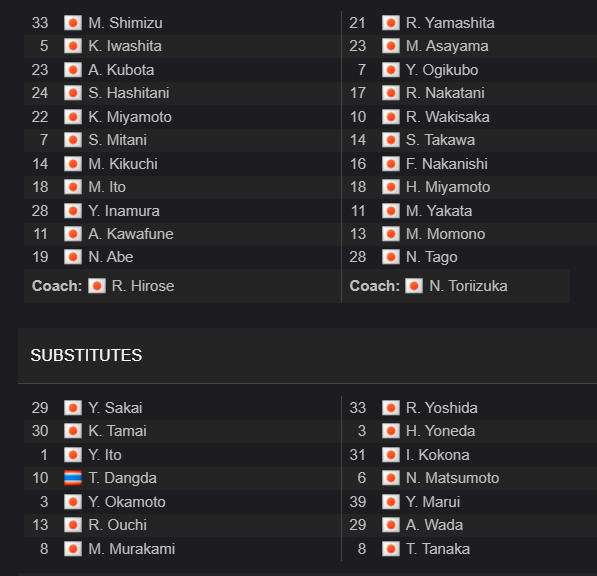The image size is (597, 576).
Task: Click the SUBSTITUTES section header
Action: point(86,355)
